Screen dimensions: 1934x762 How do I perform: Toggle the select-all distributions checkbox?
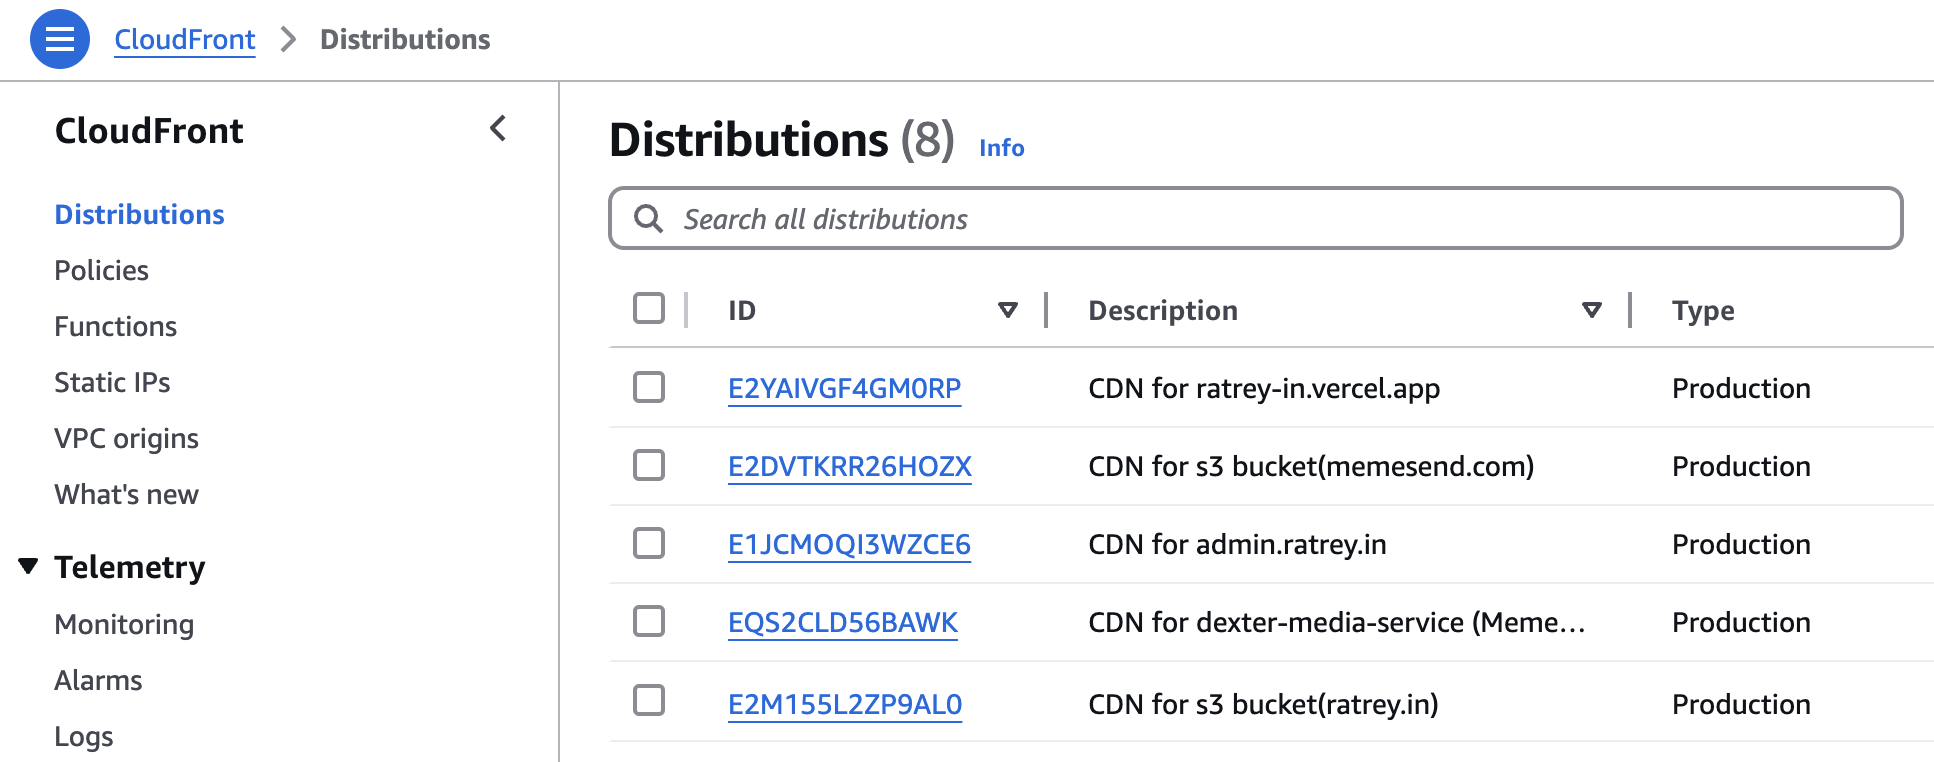[649, 308]
